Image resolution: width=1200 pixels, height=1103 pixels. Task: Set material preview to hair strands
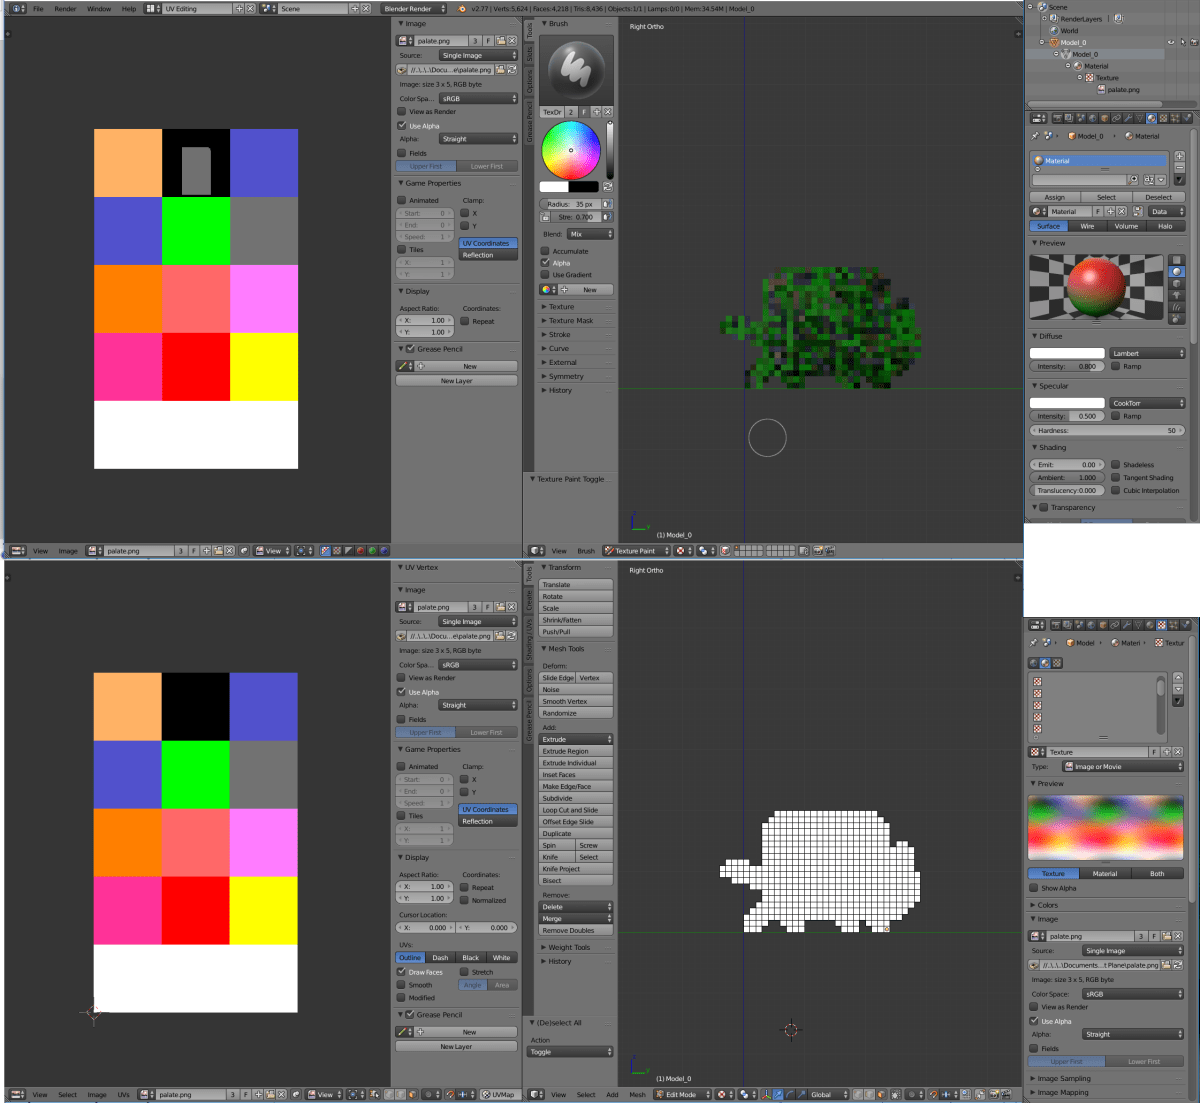point(1177,308)
